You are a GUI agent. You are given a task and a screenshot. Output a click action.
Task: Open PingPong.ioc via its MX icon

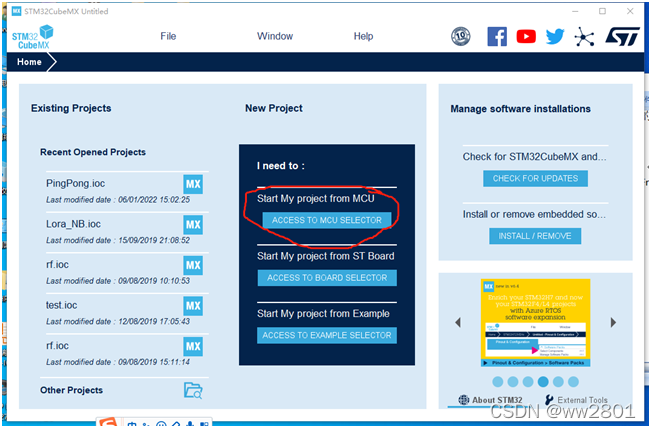click(x=193, y=184)
